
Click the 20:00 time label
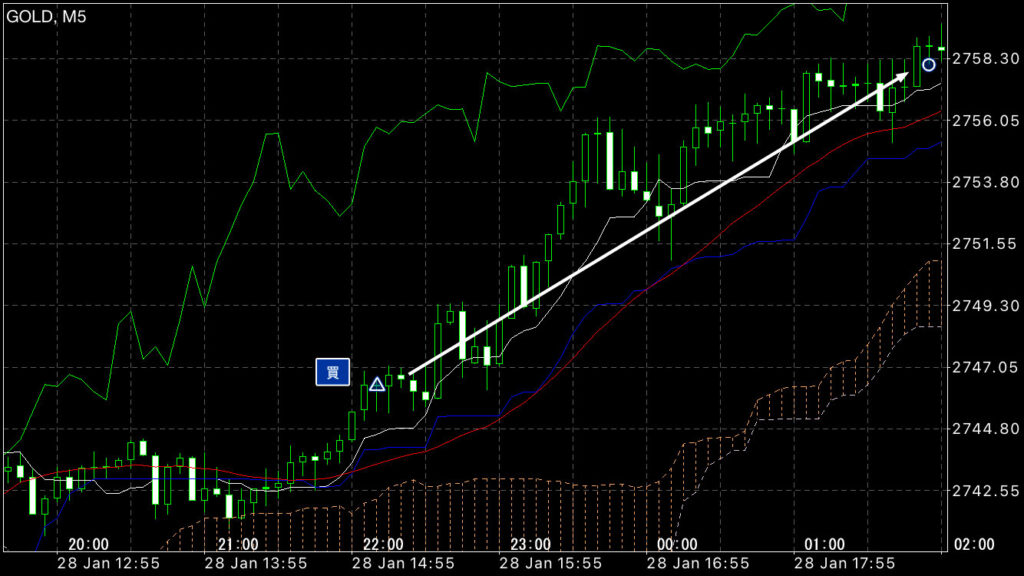[89, 544]
